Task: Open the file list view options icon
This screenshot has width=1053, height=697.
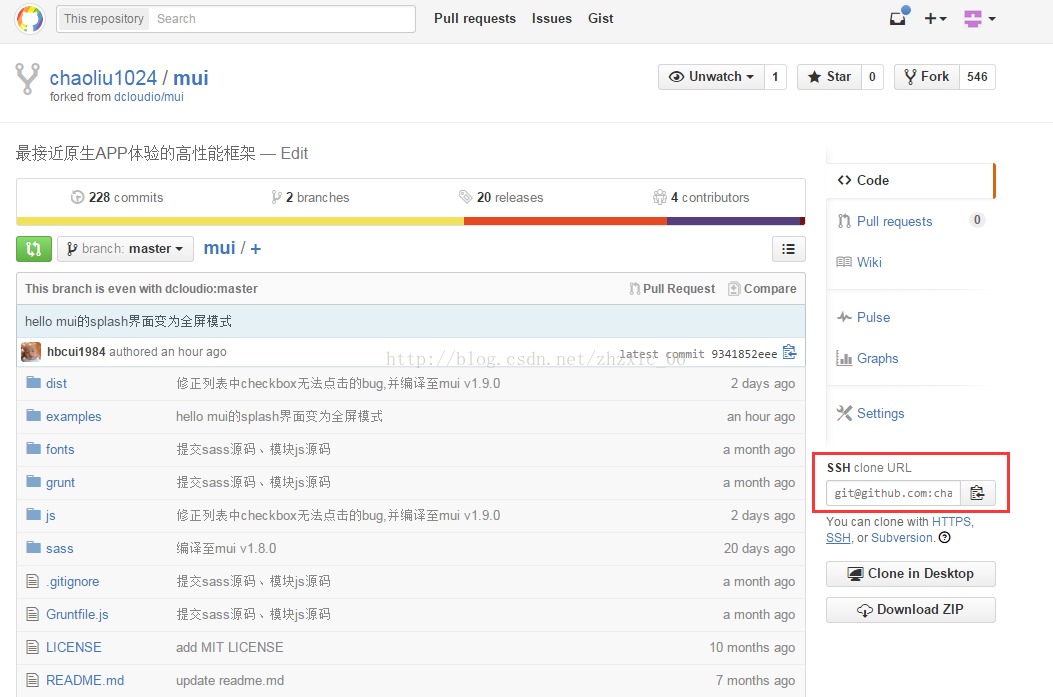Action: 788,249
